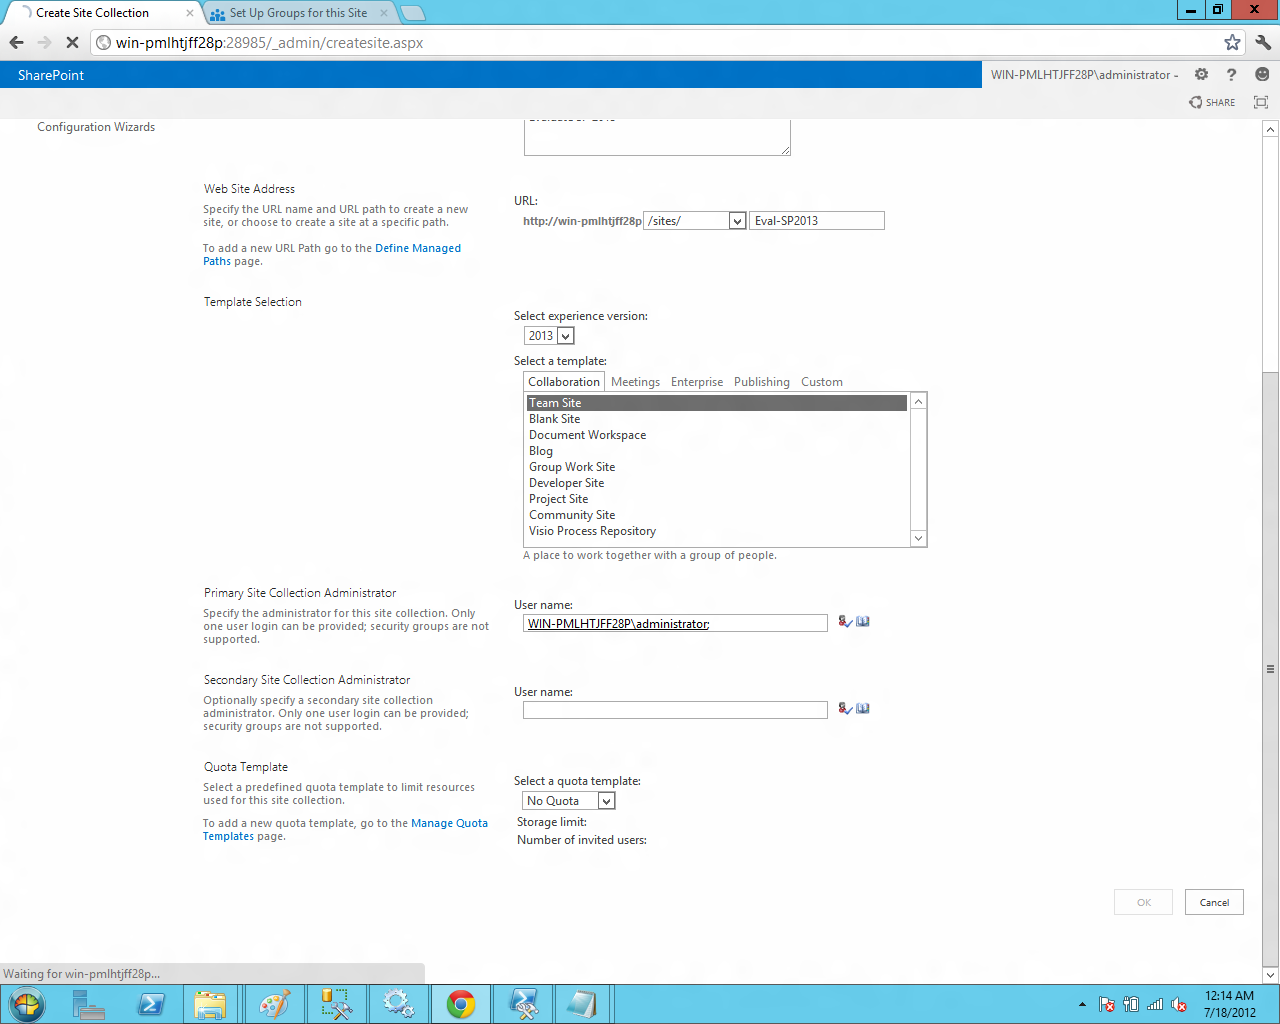
Task: Open the No Quota template dropdown
Action: point(604,800)
